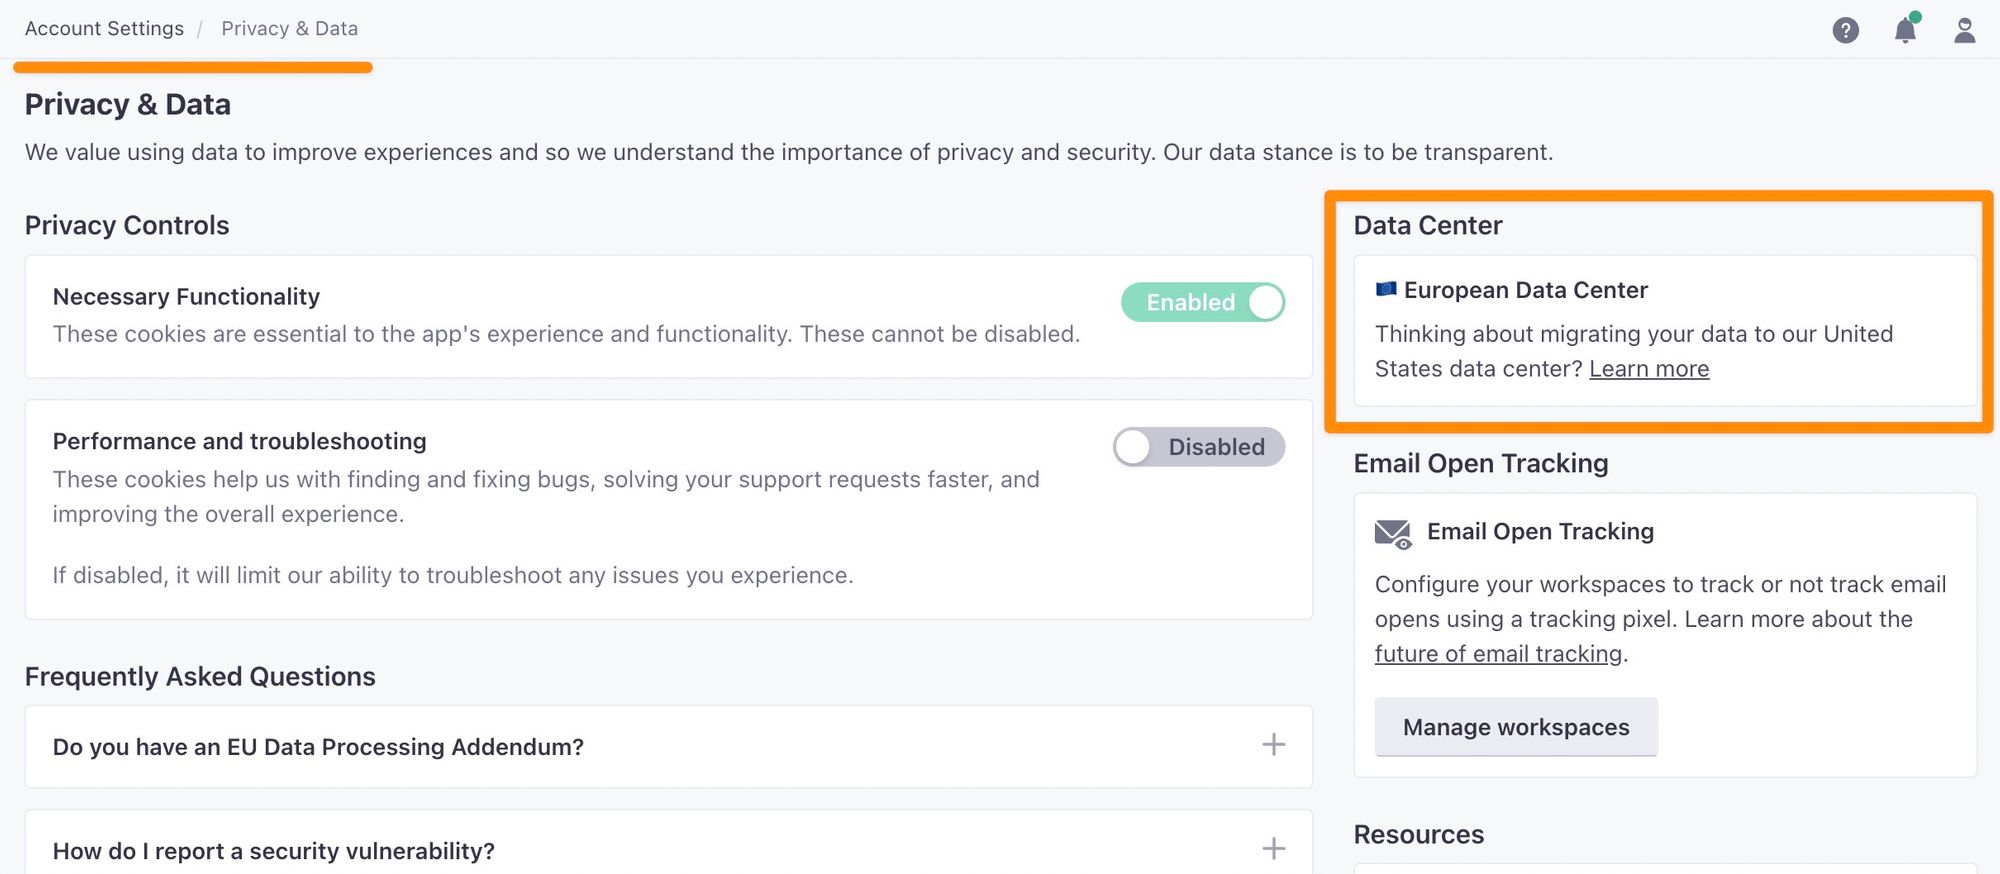
Task: Follow the "future of email tracking" link
Action: pyautogui.click(x=1498, y=654)
